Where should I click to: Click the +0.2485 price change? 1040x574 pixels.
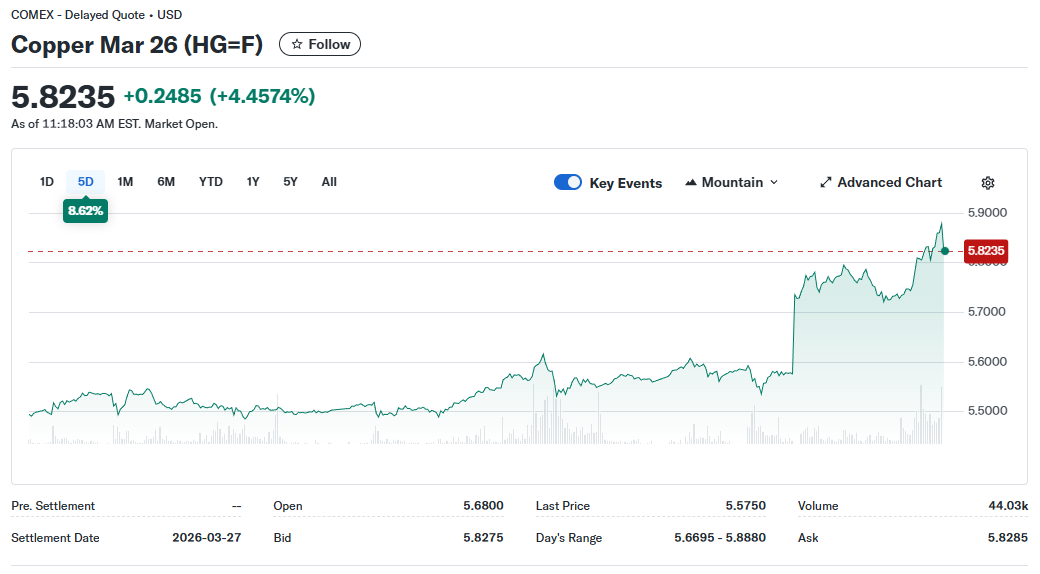162,96
